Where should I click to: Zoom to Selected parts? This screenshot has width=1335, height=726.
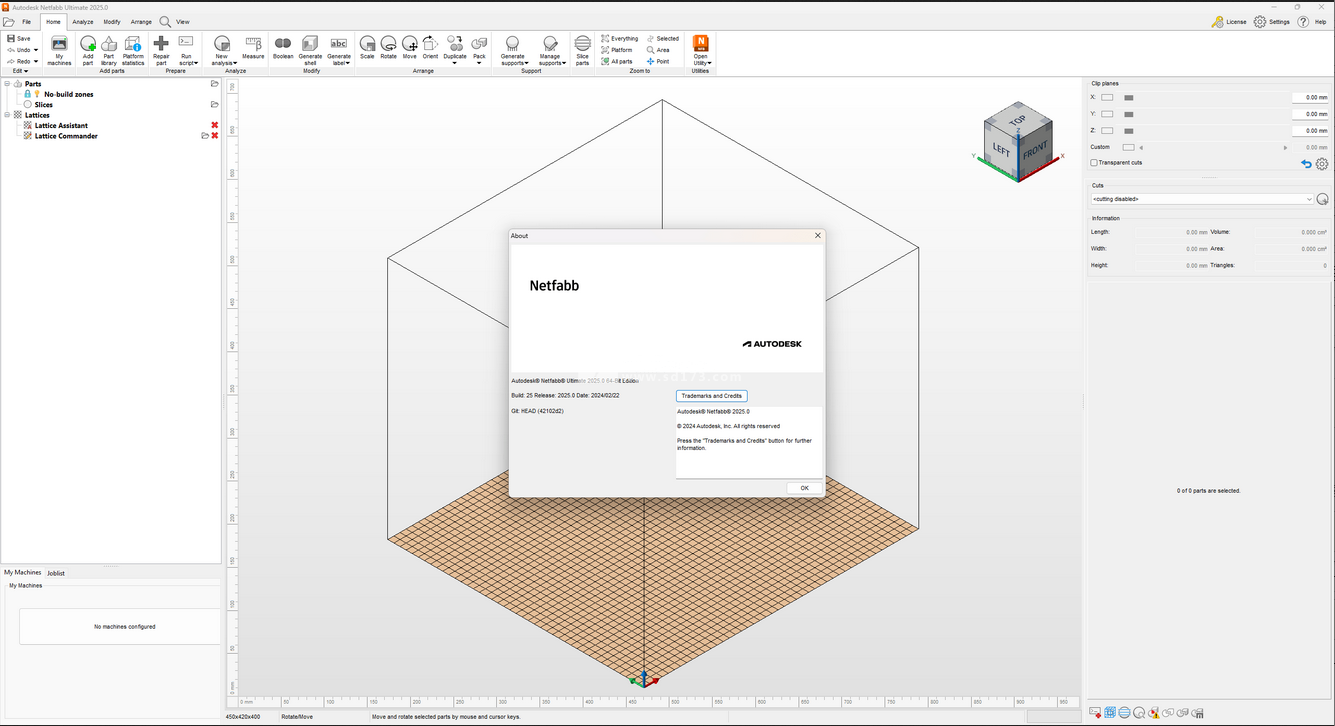click(662, 39)
